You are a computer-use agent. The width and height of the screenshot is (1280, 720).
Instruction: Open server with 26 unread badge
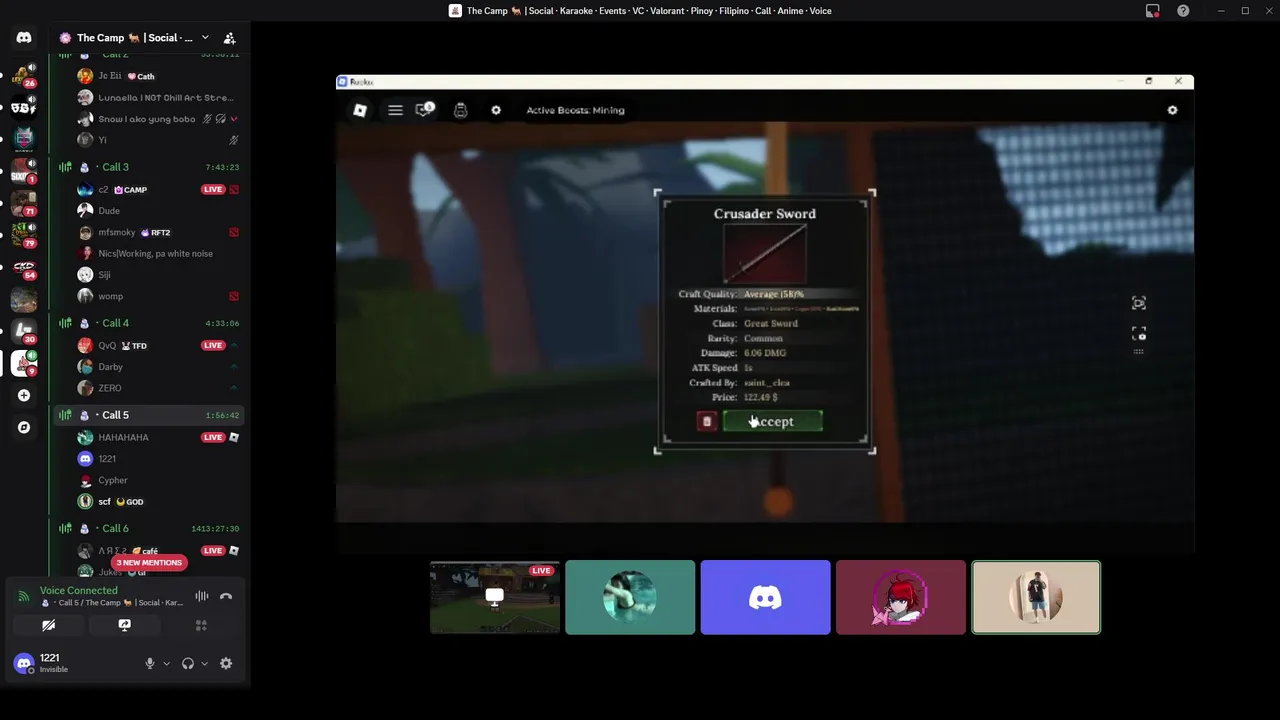(x=24, y=75)
